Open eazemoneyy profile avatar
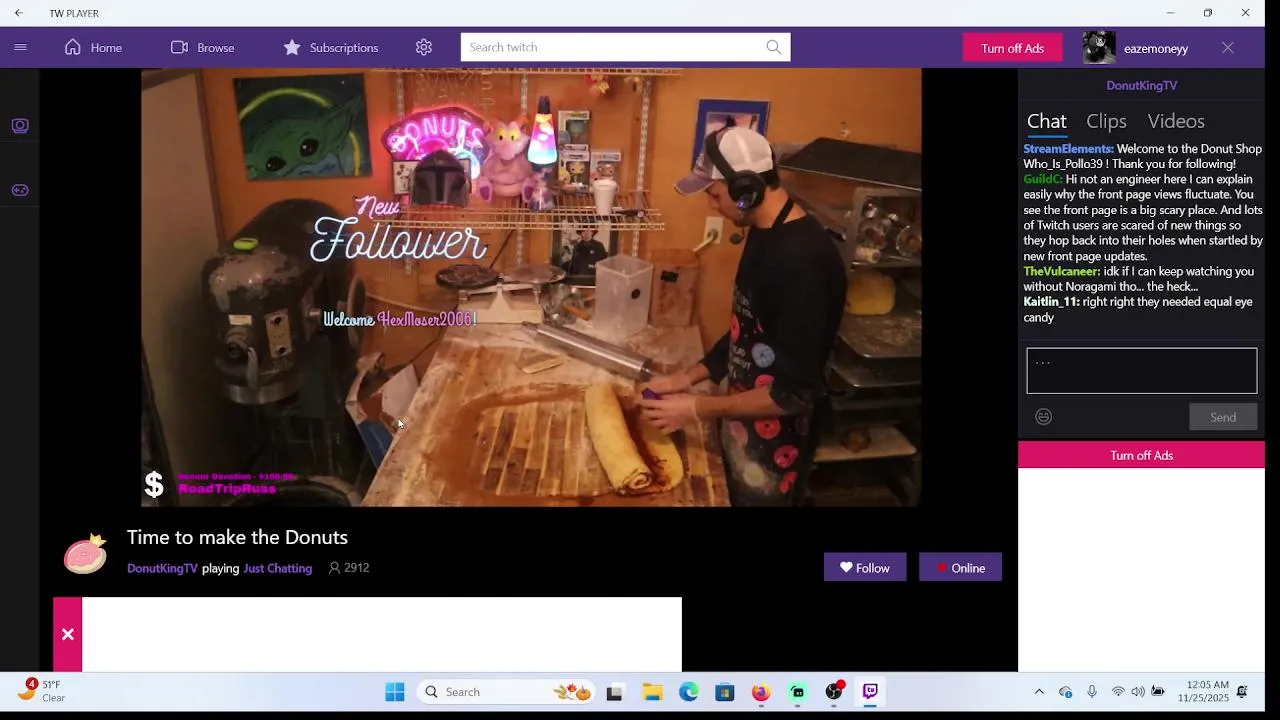 click(1099, 48)
